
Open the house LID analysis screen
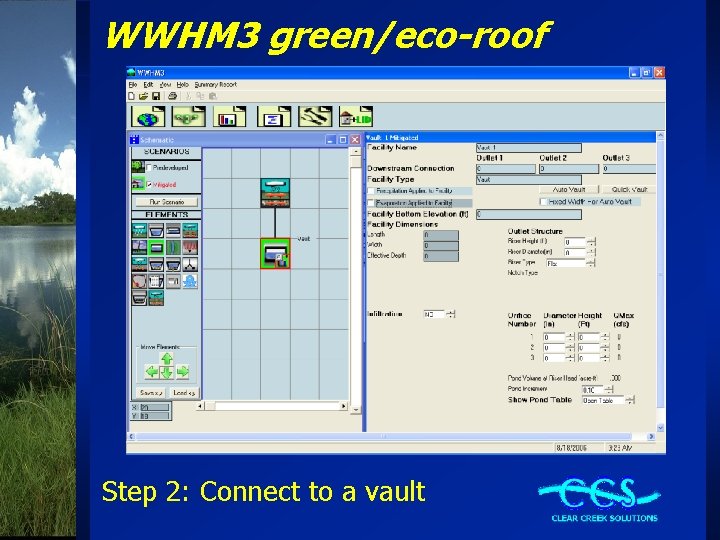[x=356, y=116]
